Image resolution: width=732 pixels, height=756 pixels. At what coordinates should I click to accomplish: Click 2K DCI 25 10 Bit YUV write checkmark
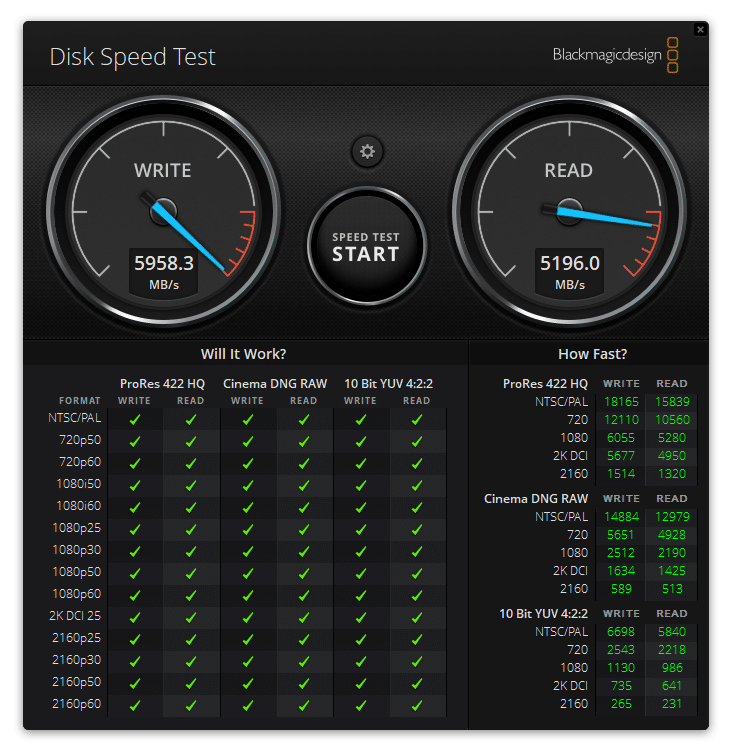[x=360, y=617]
